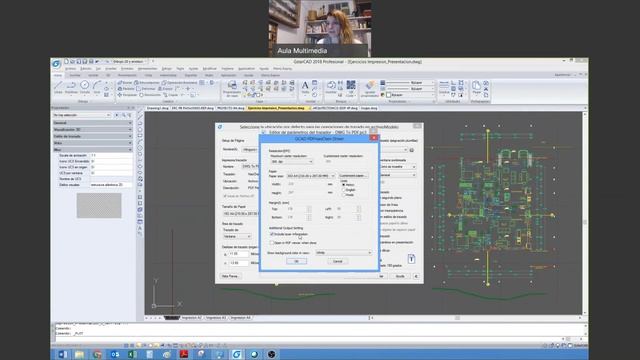Click the Customized paper button
The width and height of the screenshot is (640, 360).
click(x=353, y=176)
